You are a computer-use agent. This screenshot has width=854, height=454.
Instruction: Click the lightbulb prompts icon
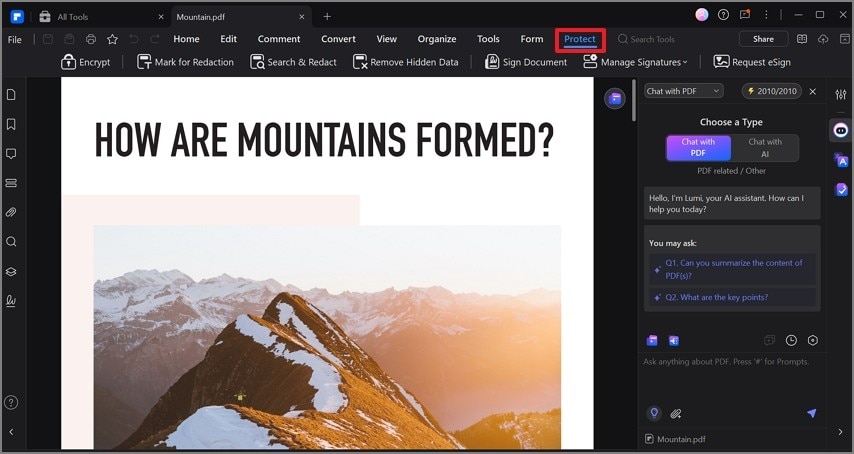point(654,413)
